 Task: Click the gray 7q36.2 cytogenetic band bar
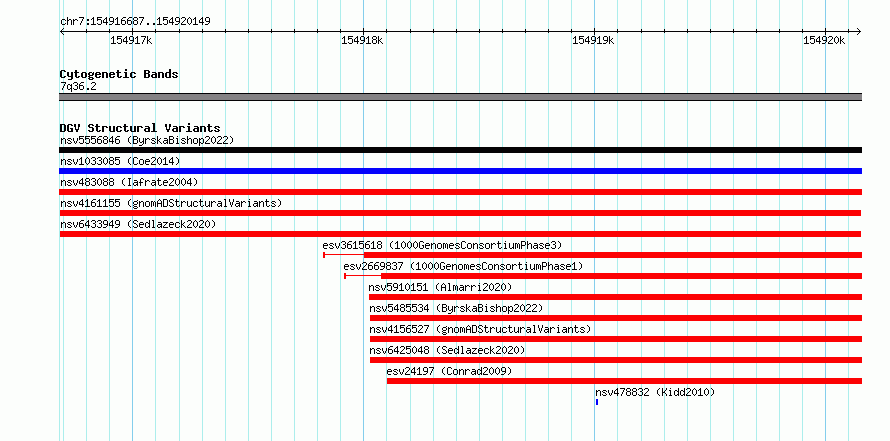[460, 97]
